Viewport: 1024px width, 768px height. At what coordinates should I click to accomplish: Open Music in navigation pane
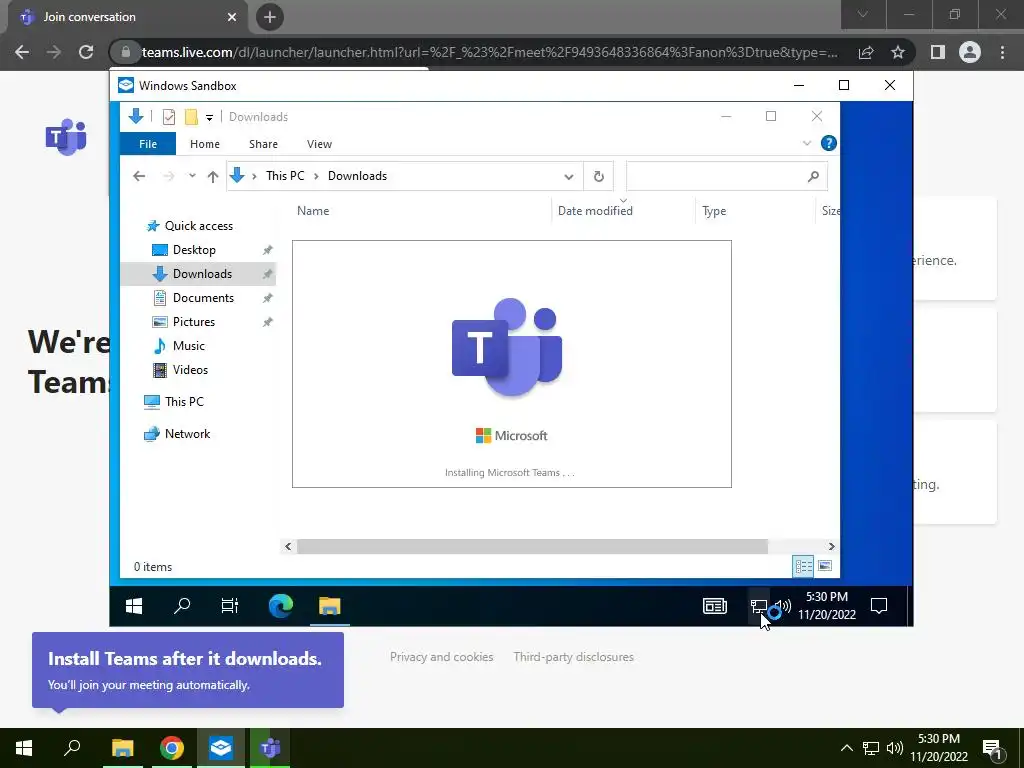coord(188,346)
